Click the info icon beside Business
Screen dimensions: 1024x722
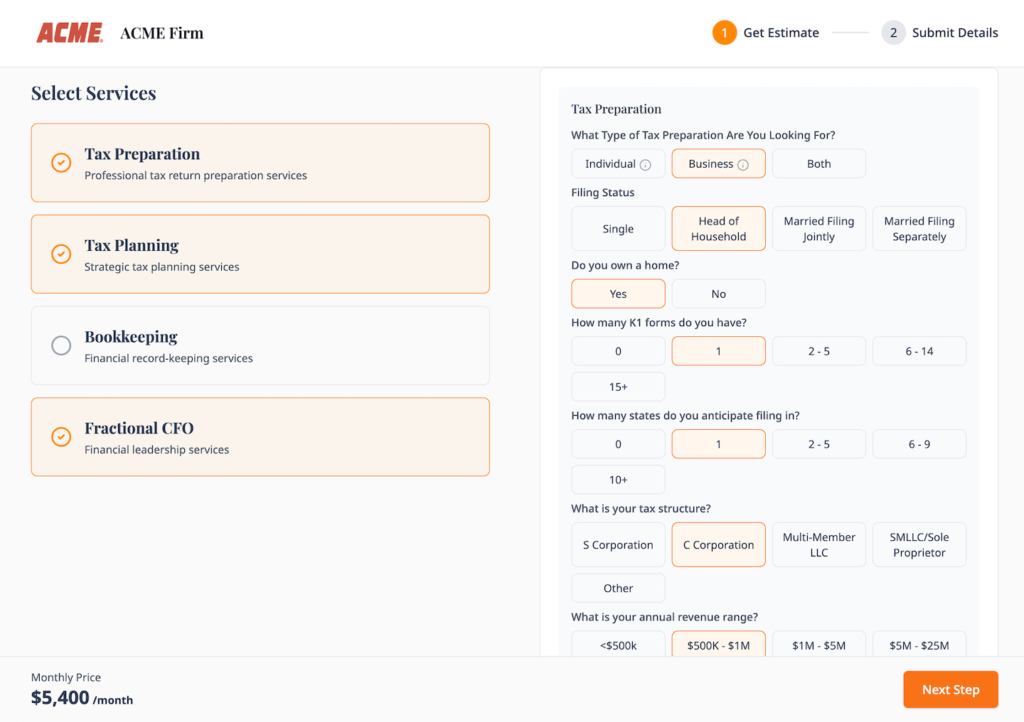(x=743, y=165)
